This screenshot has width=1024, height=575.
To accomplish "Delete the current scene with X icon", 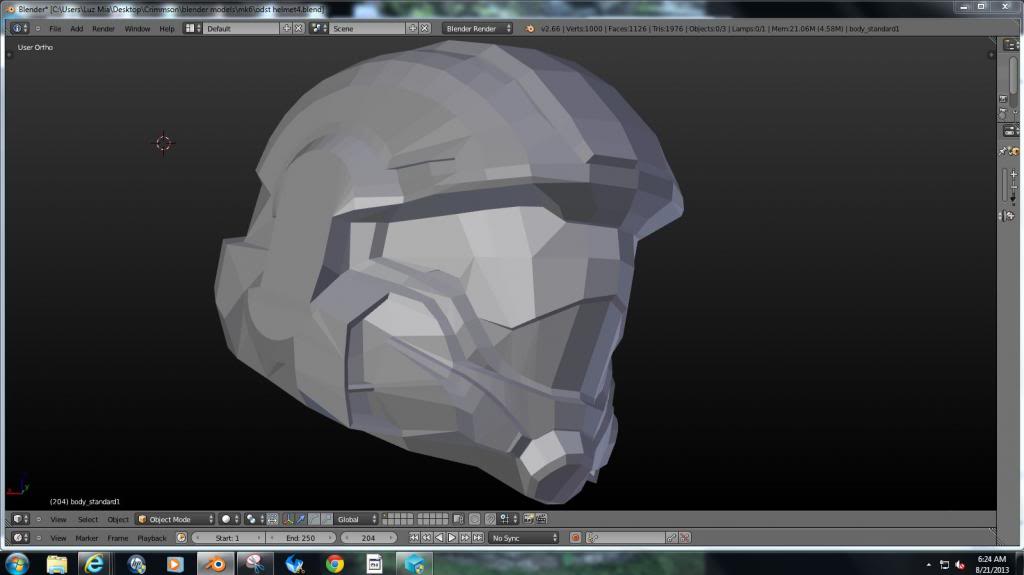I will [x=424, y=29].
